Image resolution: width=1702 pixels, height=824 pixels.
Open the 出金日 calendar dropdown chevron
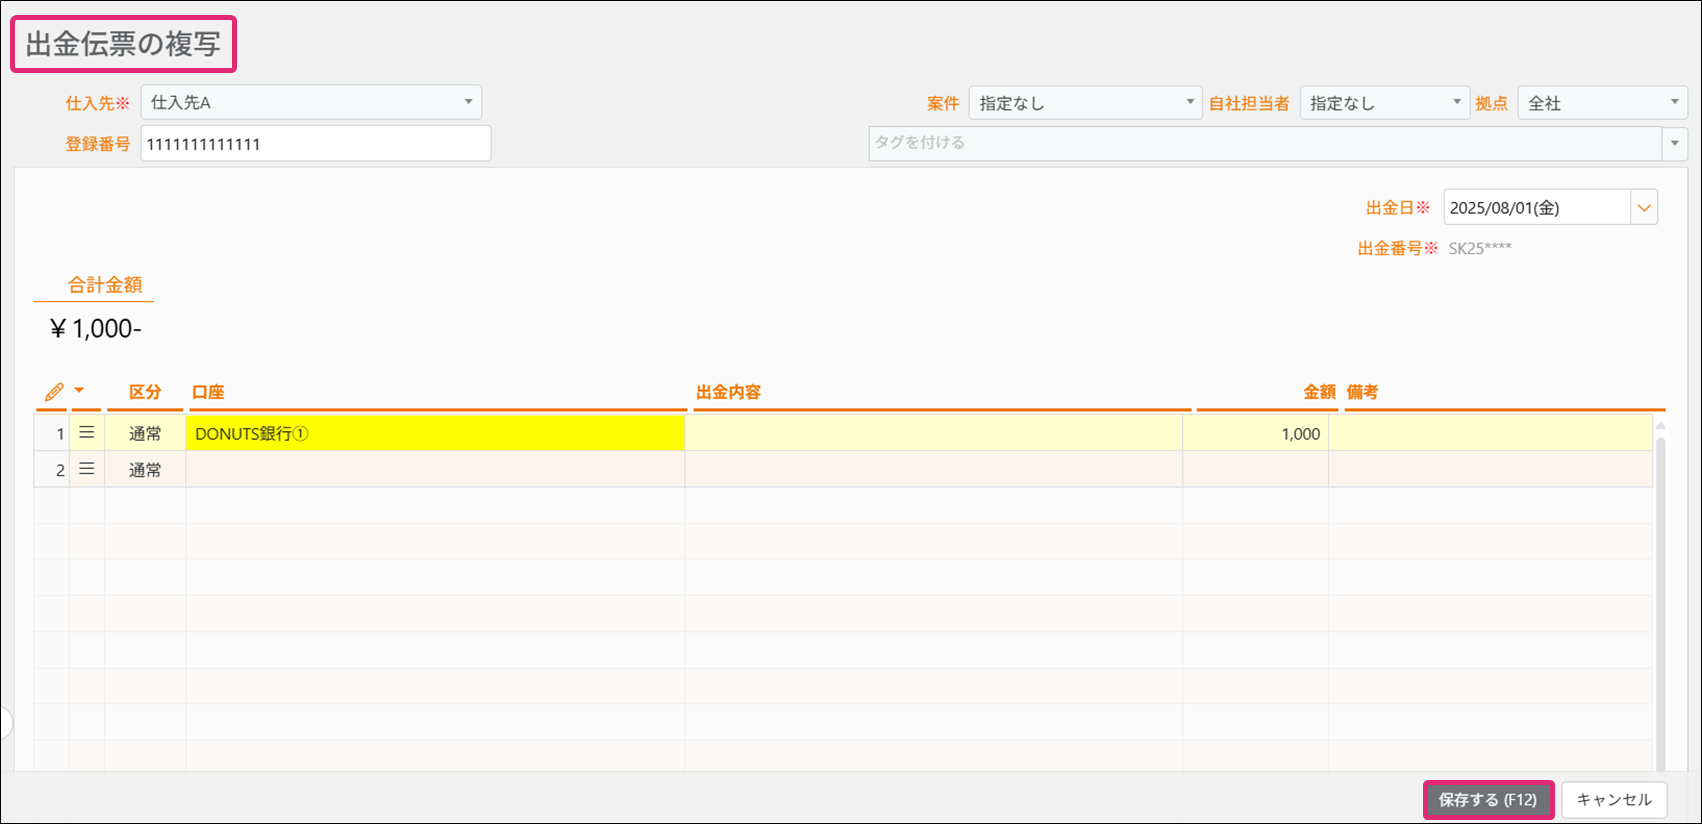click(1644, 208)
